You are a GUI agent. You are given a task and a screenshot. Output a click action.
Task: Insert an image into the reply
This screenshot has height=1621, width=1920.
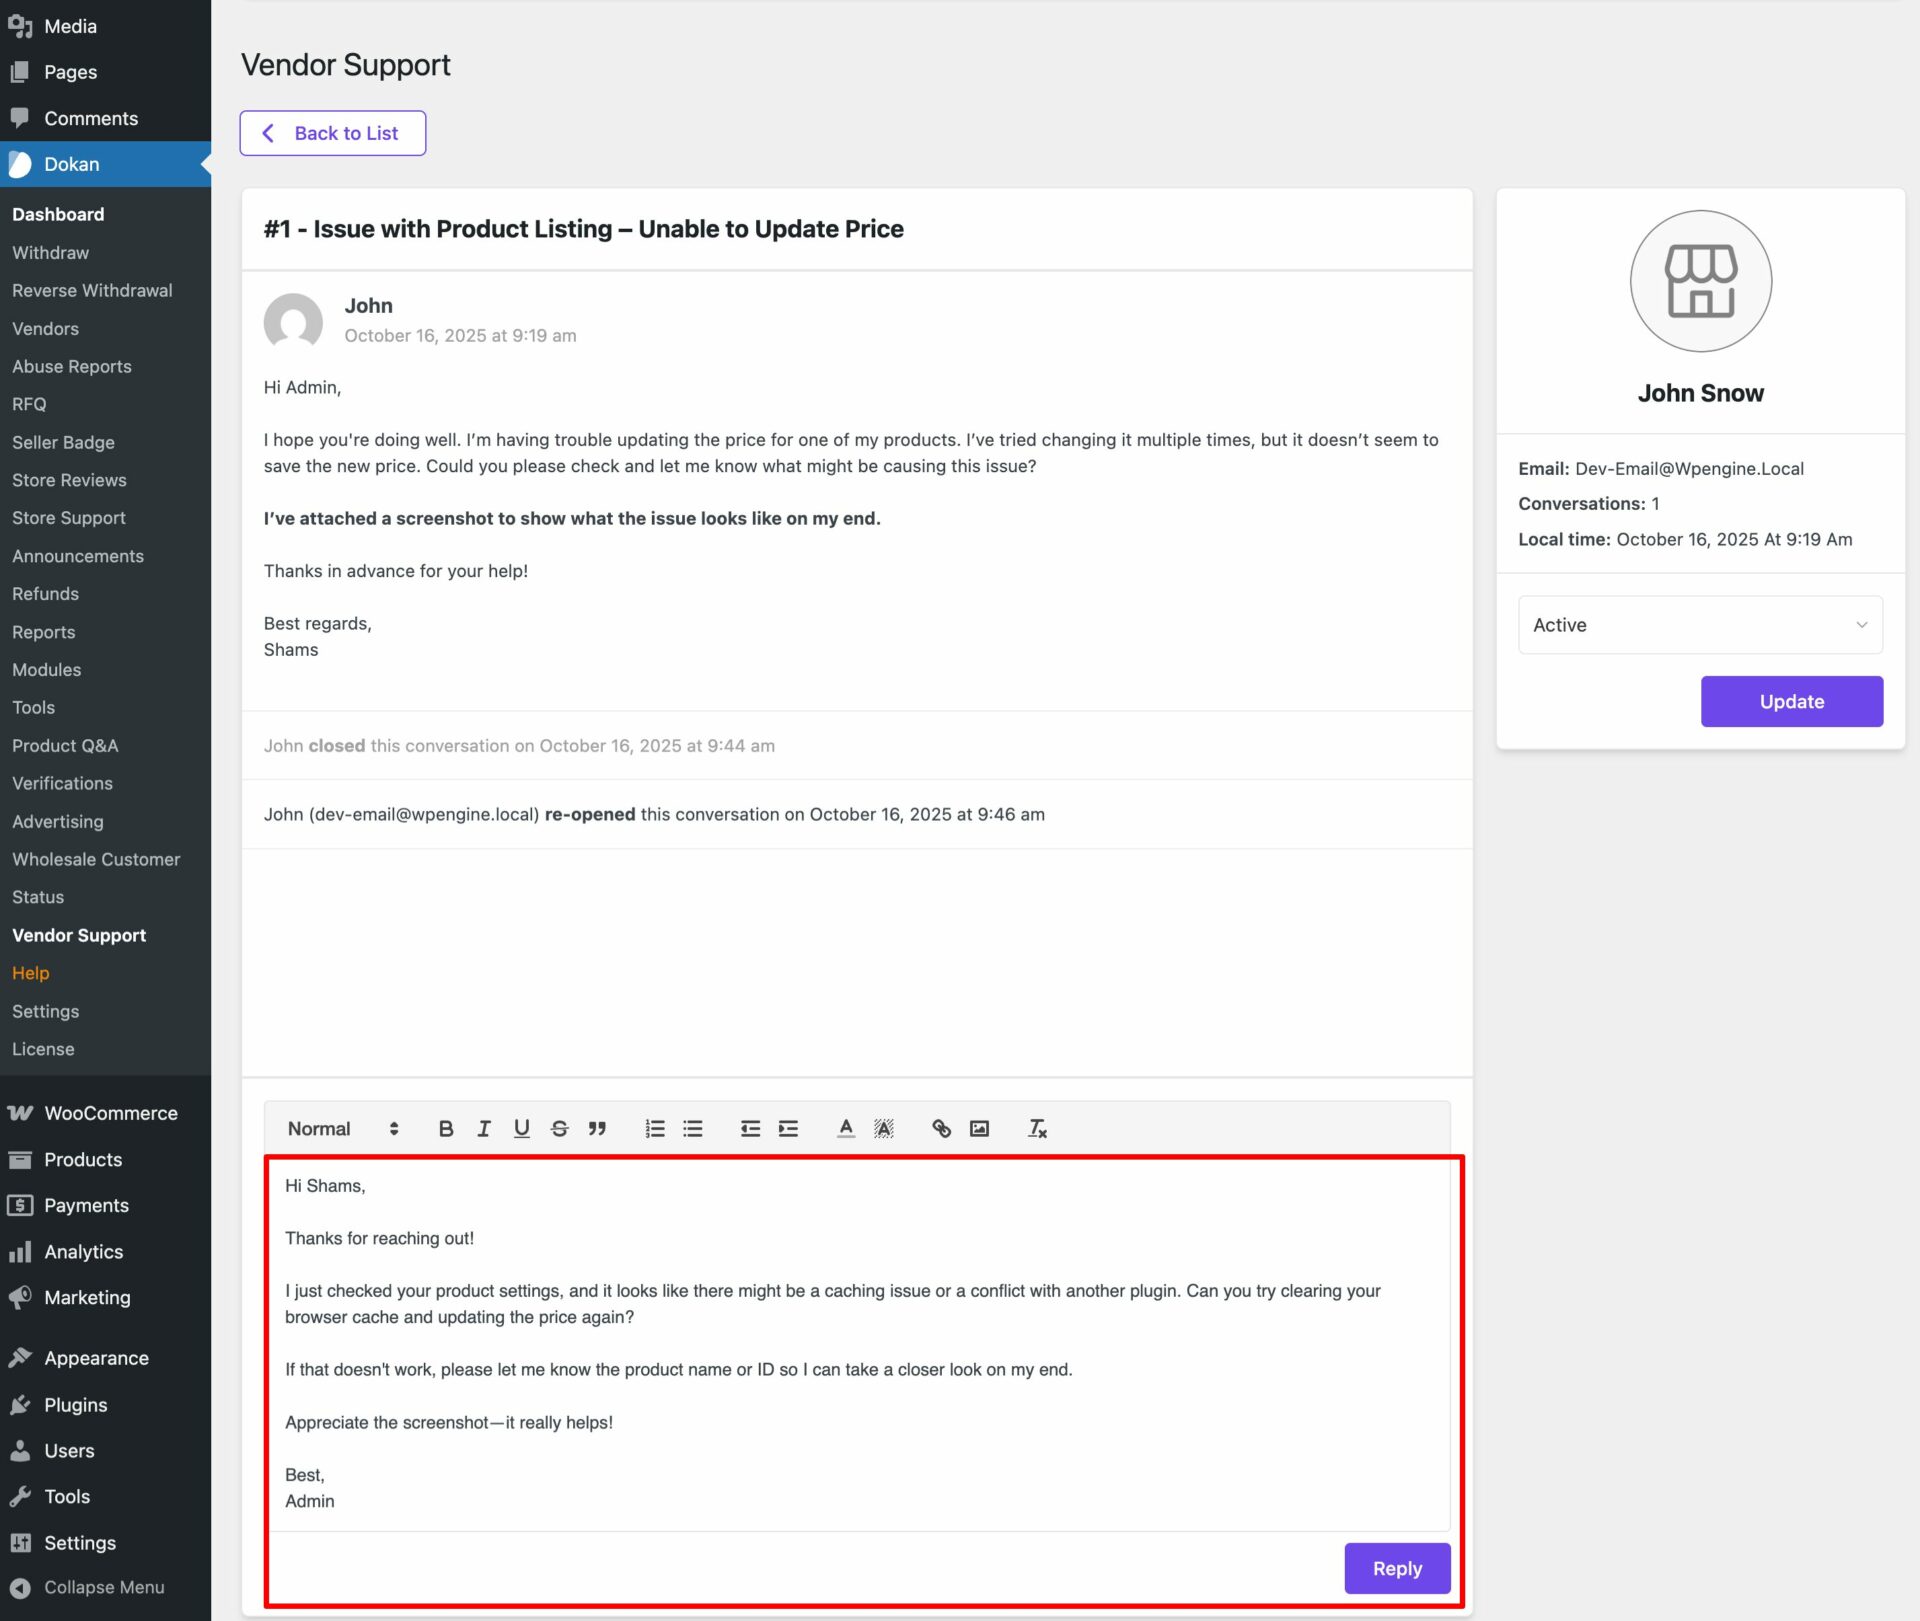click(x=979, y=1128)
